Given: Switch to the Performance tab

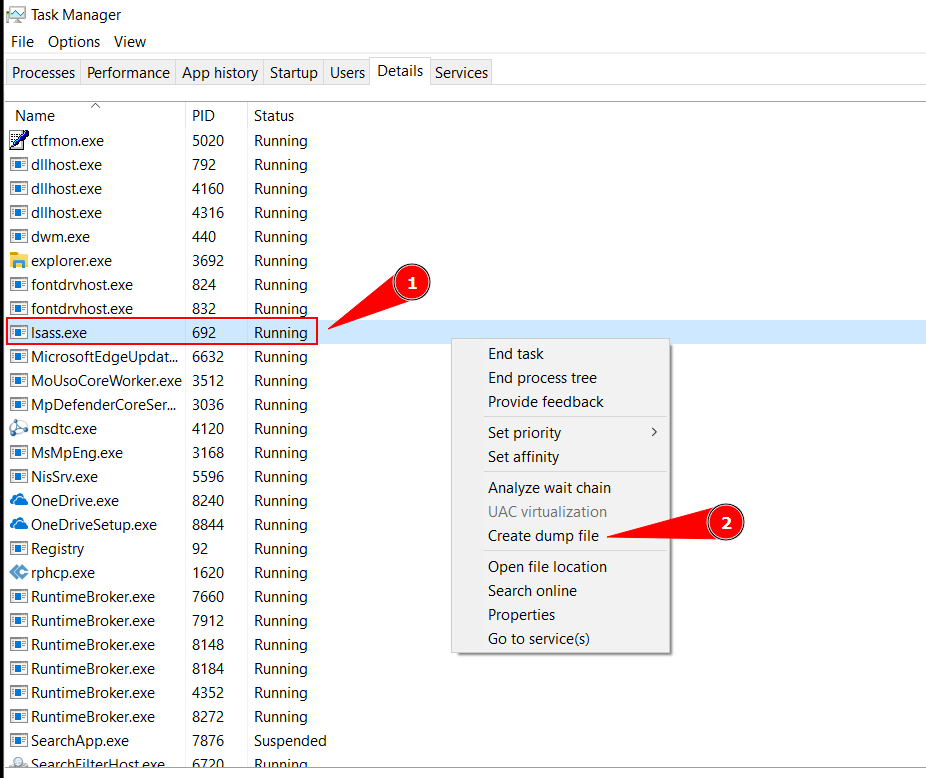Looking at the screenshot, I should (128, 73).
